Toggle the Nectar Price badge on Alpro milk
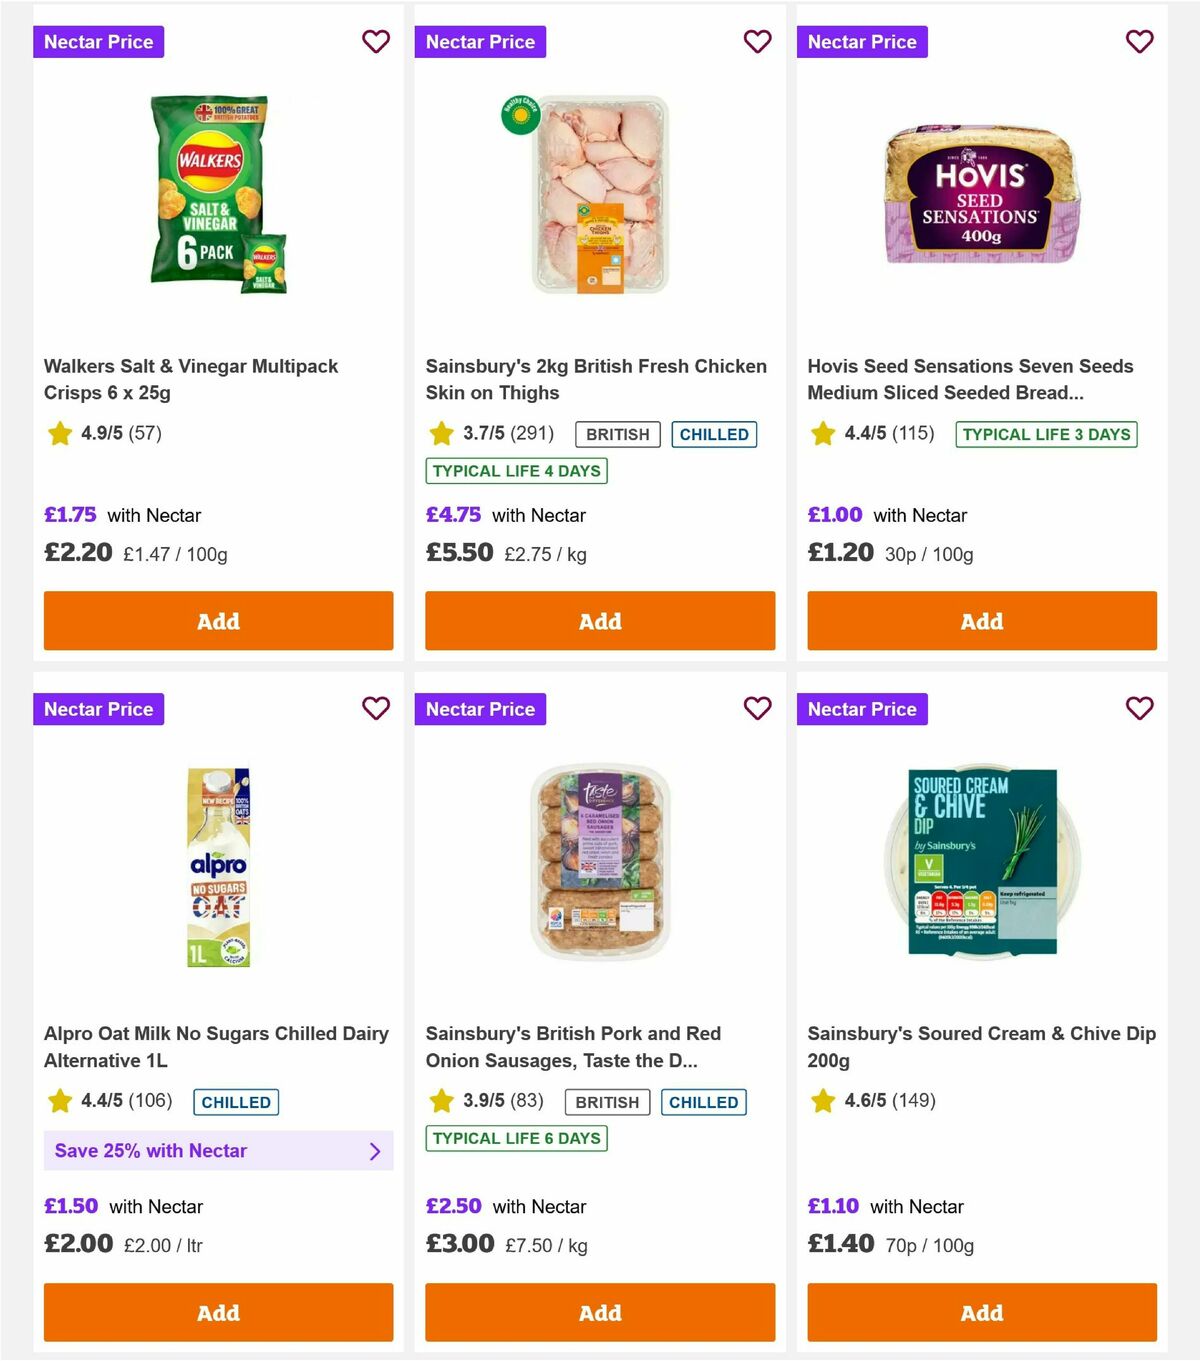1200x1361 pixels. coord(98,709)
